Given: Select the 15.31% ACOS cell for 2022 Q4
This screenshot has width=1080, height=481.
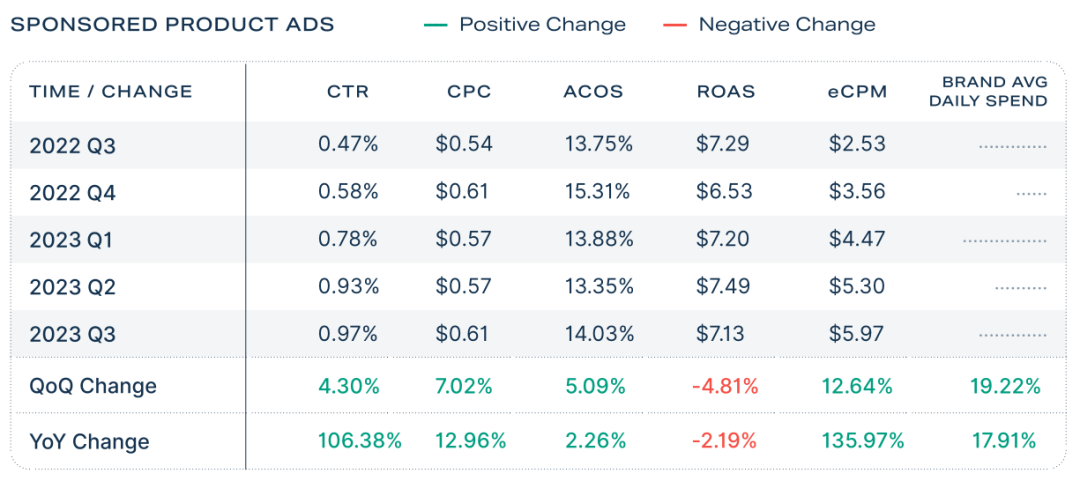Looking at the screenshot, I should point(598,193).
